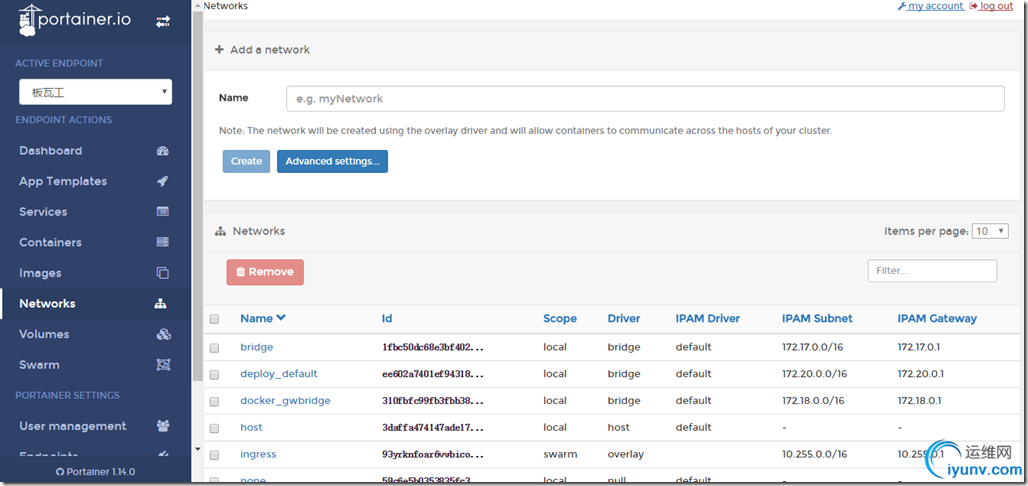Sort by IPAM Driver column header
1028x486 pixels.
click(707, 319)
